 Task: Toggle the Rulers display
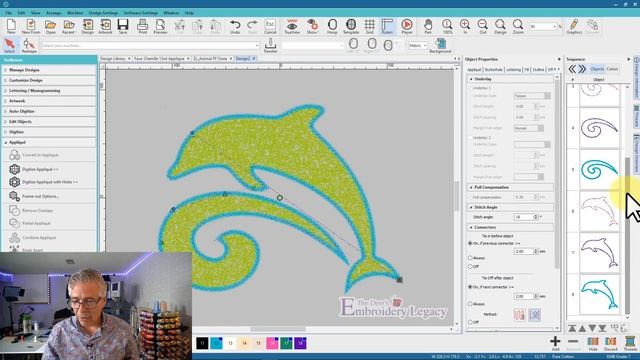pyautogui.click(x=387, y=27)
